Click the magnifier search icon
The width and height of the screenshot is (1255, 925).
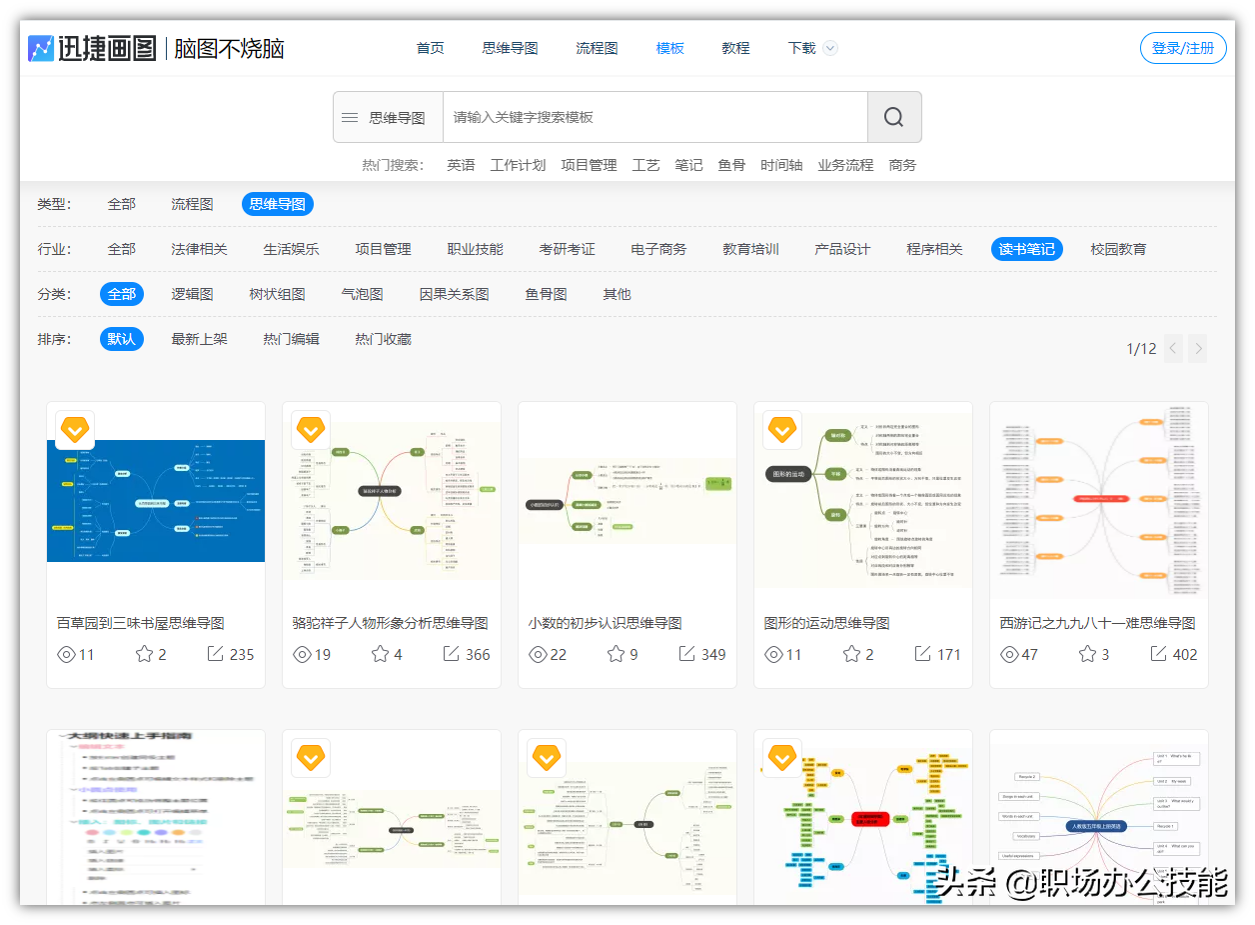891,117
